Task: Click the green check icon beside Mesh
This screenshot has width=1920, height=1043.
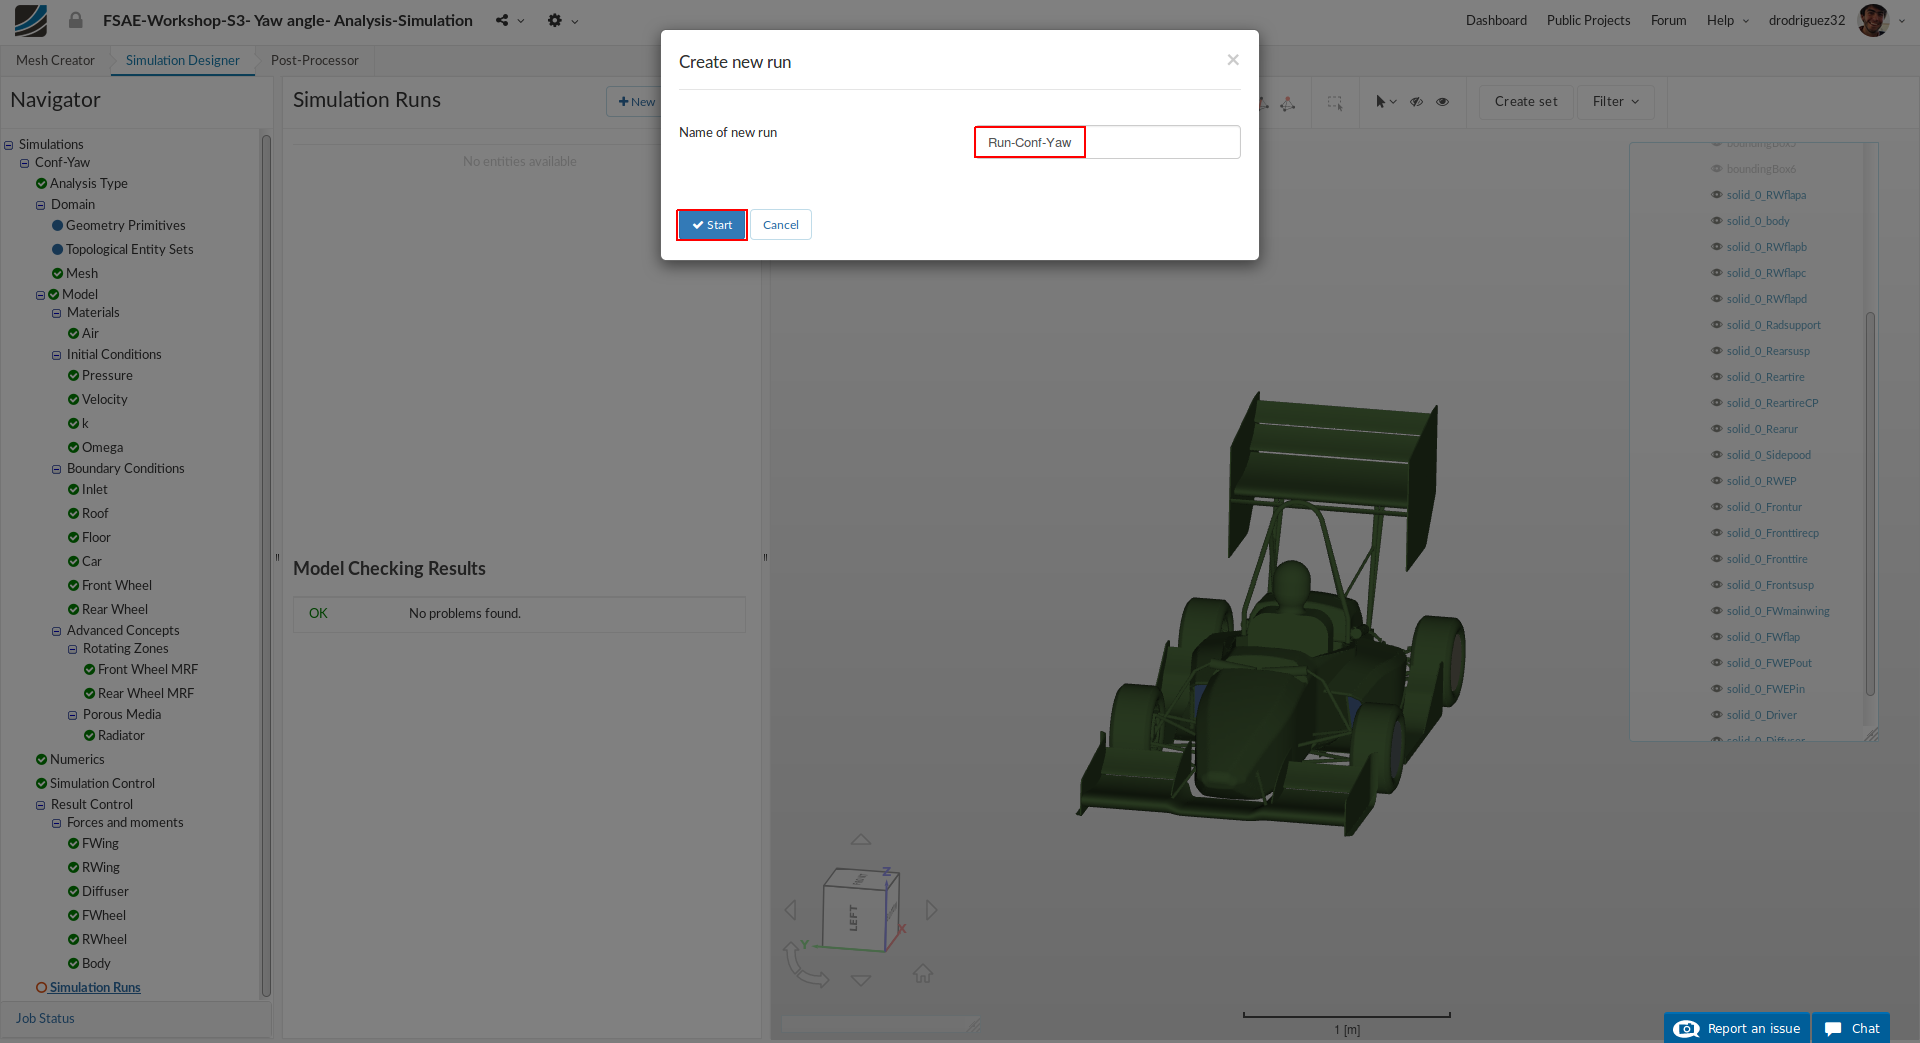Action: (x=57, y=274)
